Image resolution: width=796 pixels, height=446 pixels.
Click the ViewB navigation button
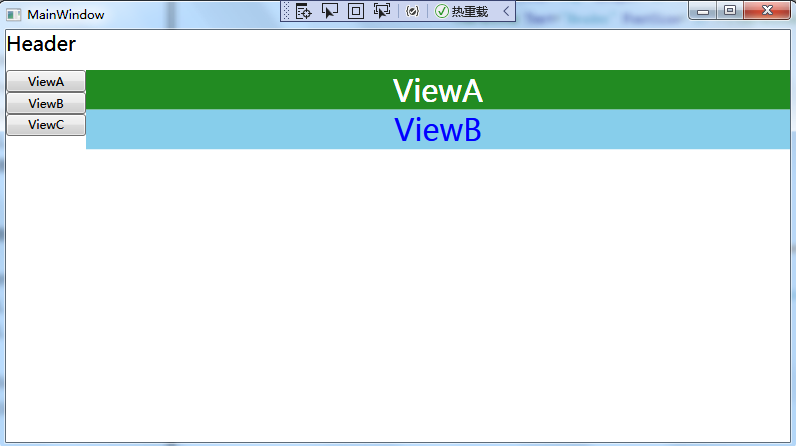[46, 103]
